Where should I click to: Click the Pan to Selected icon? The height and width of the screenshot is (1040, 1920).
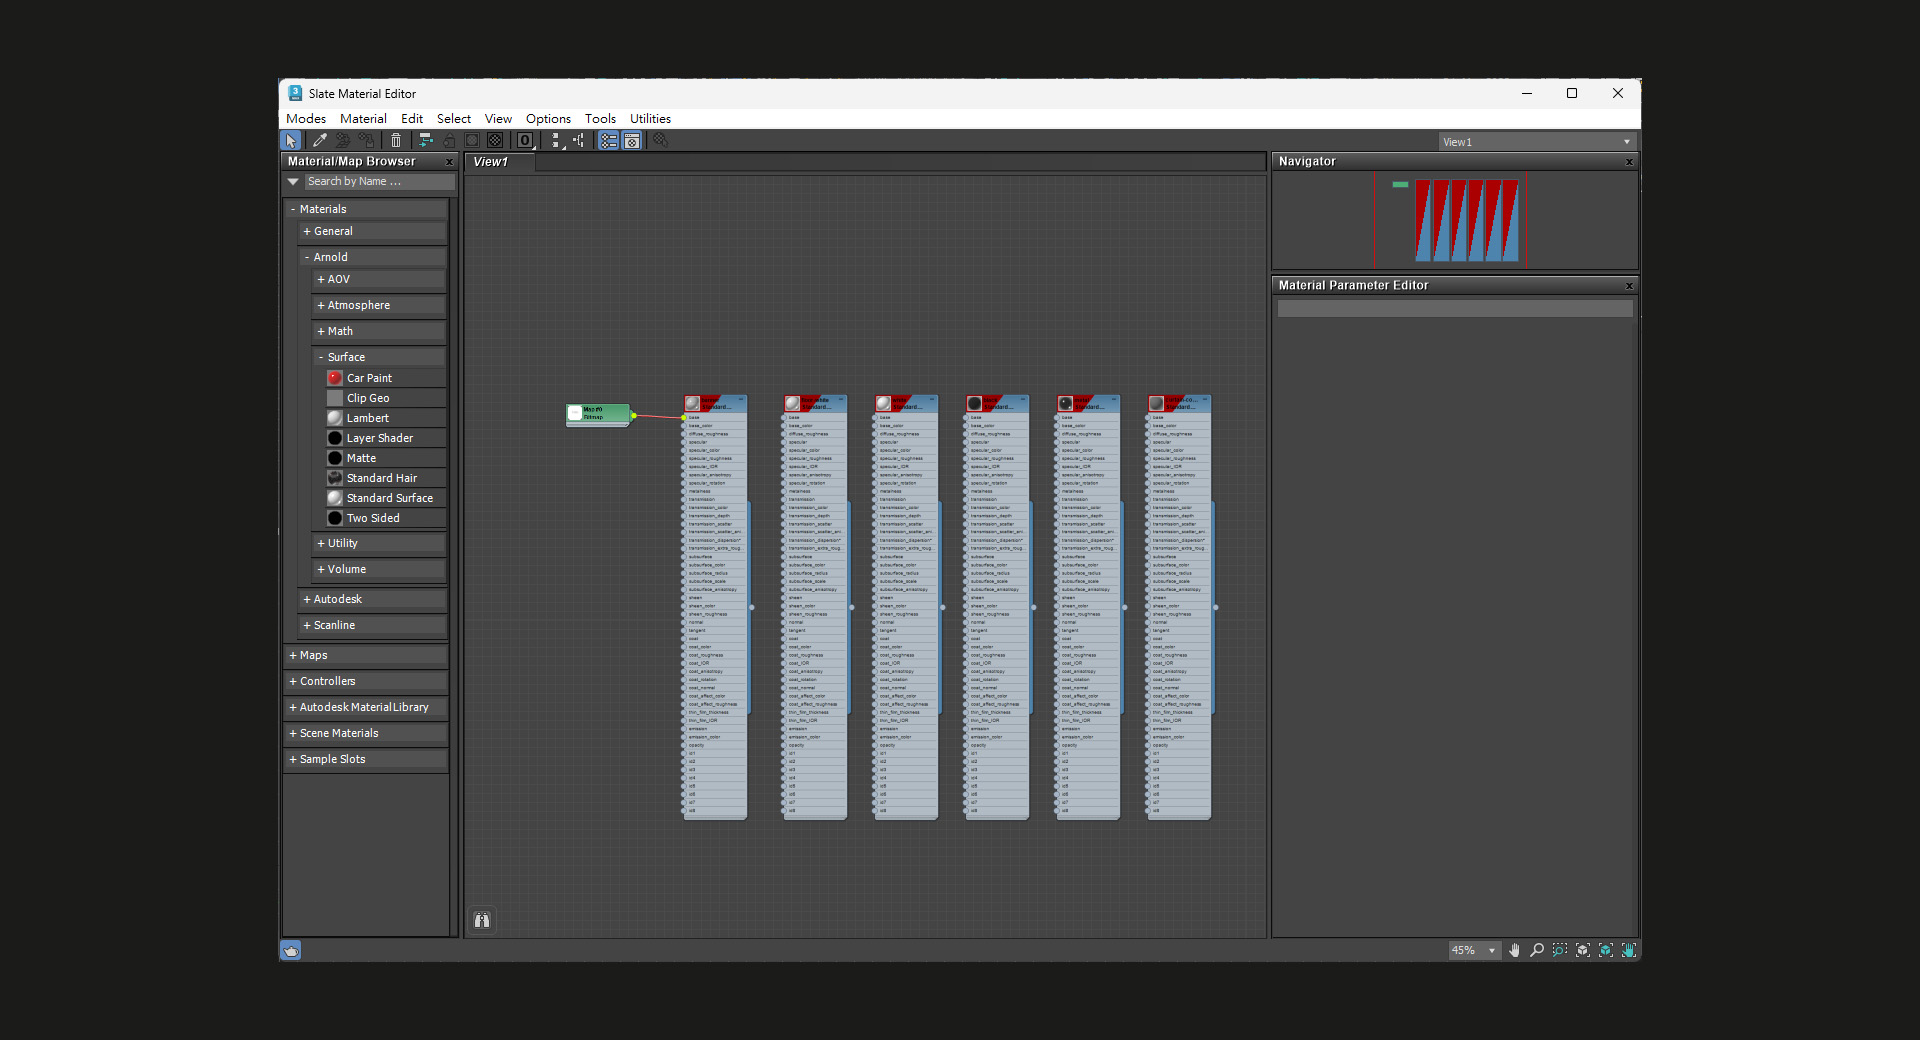(1629, 950)
